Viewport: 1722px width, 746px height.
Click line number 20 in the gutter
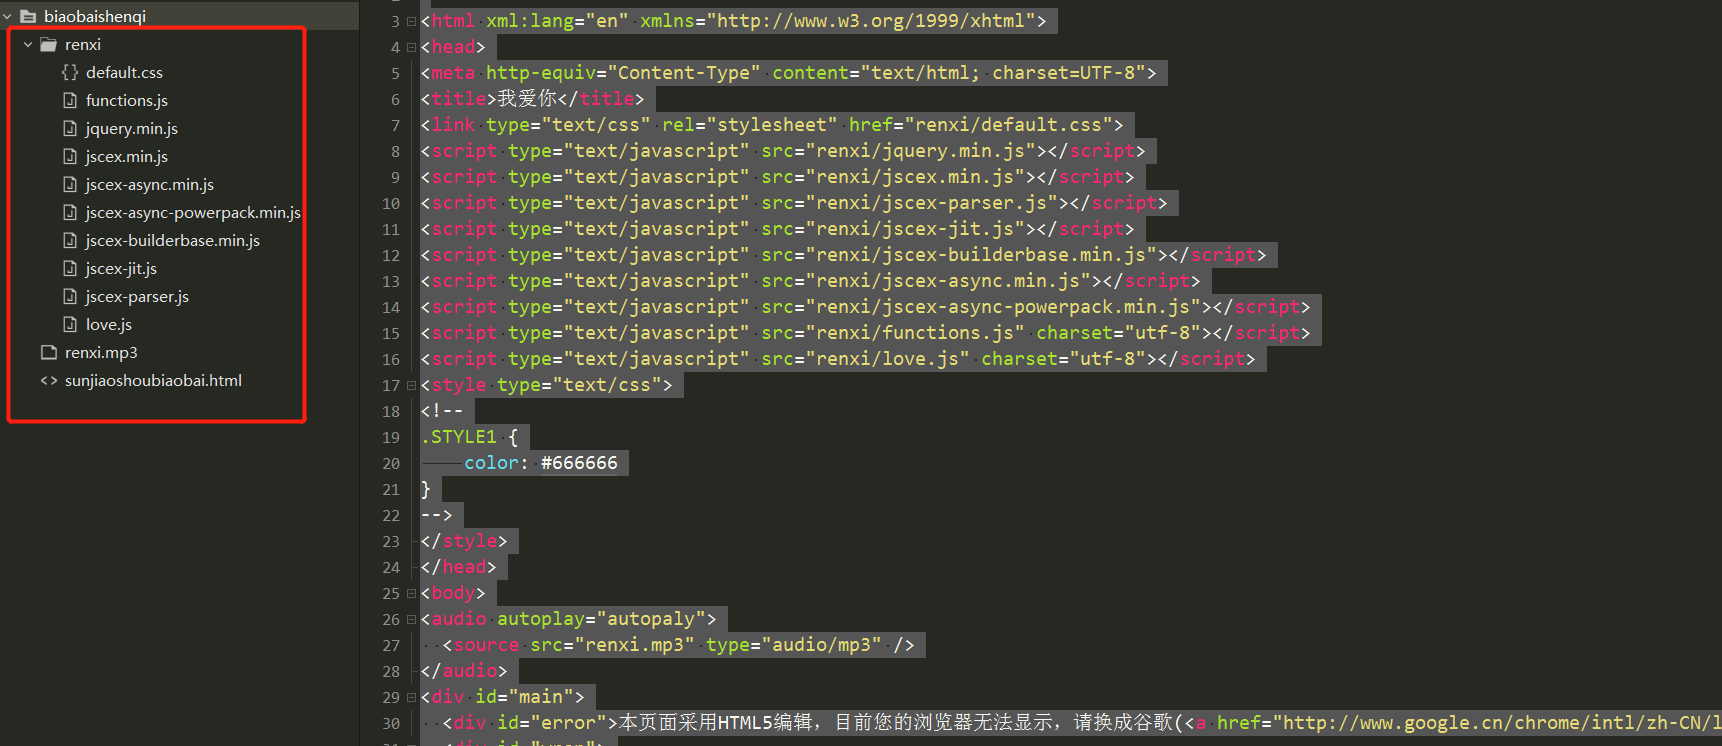tap(391, 463)
